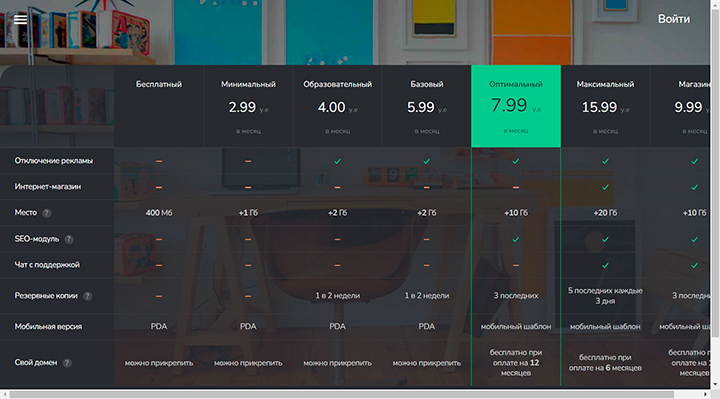Screen dimensions: 720x399
Task: Click help icon beside Свой домен
Action: 67,363
